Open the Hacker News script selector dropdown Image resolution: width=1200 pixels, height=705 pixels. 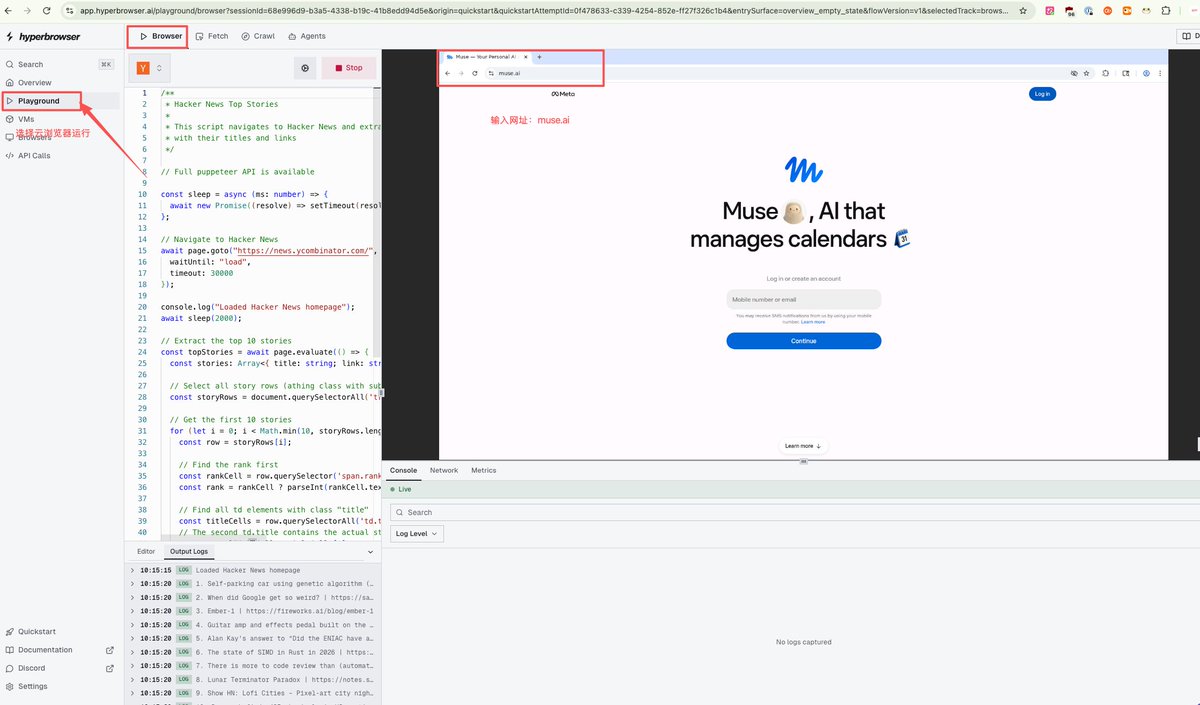click(149, 68)
